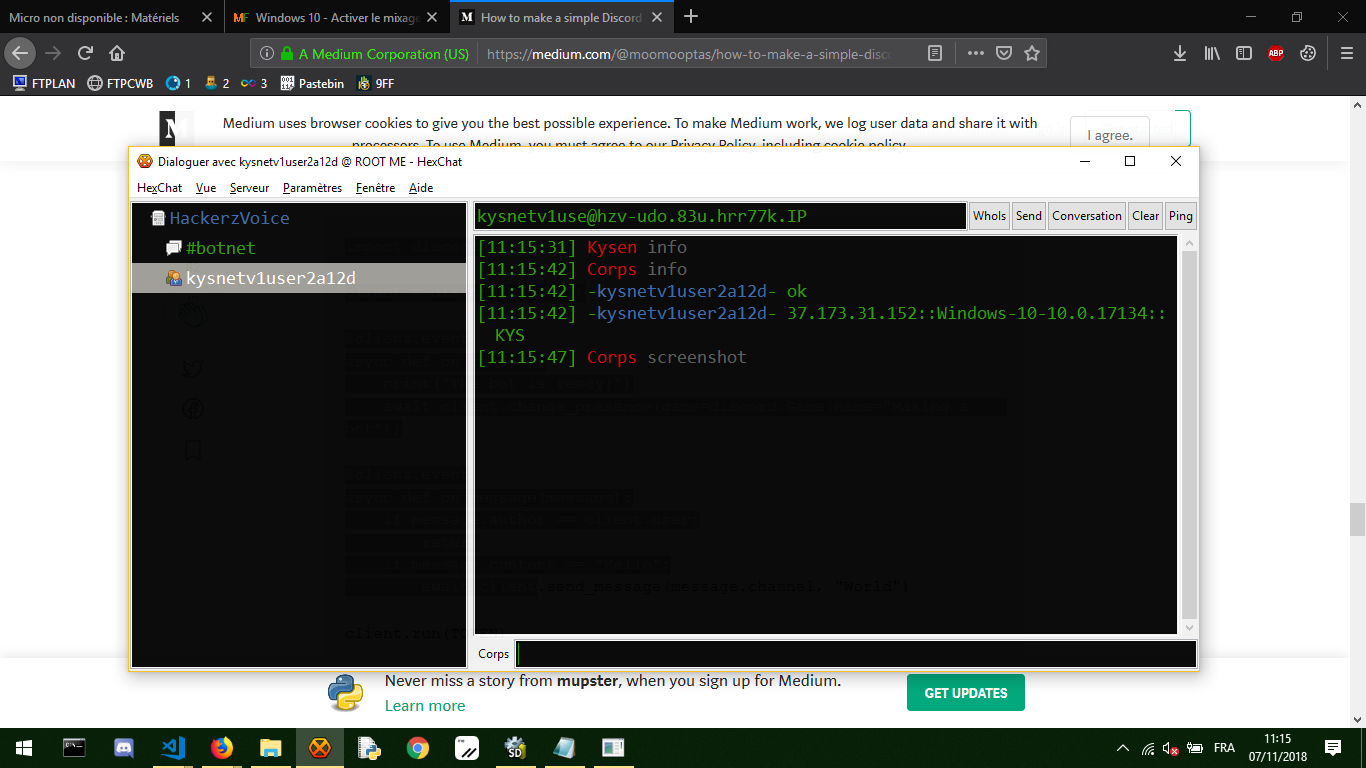
Task: Open Firefox library icon
Action: click(1212, 54)
